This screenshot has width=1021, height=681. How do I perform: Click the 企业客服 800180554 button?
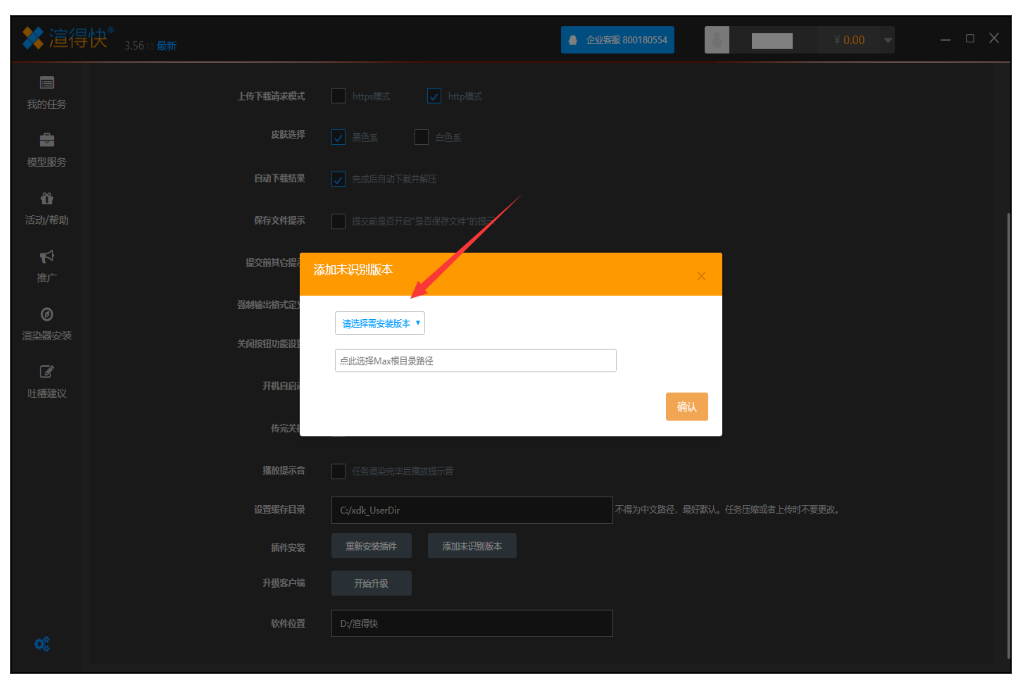pyautogui.click(x=617, y=40)
